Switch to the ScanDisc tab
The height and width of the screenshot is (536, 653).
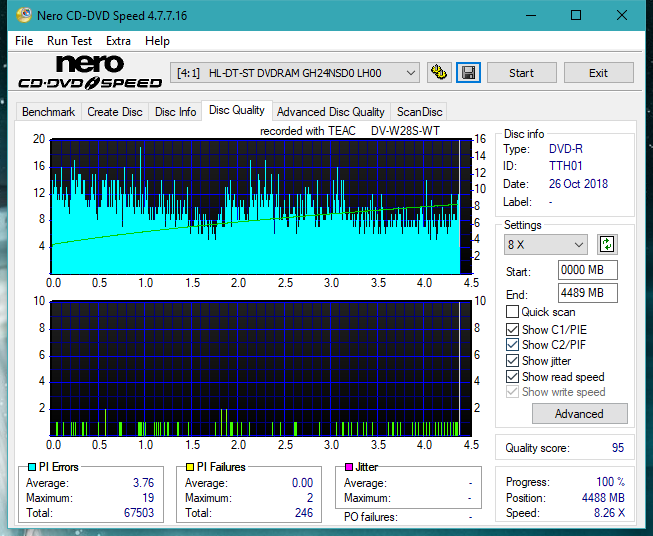pos(419,112)
